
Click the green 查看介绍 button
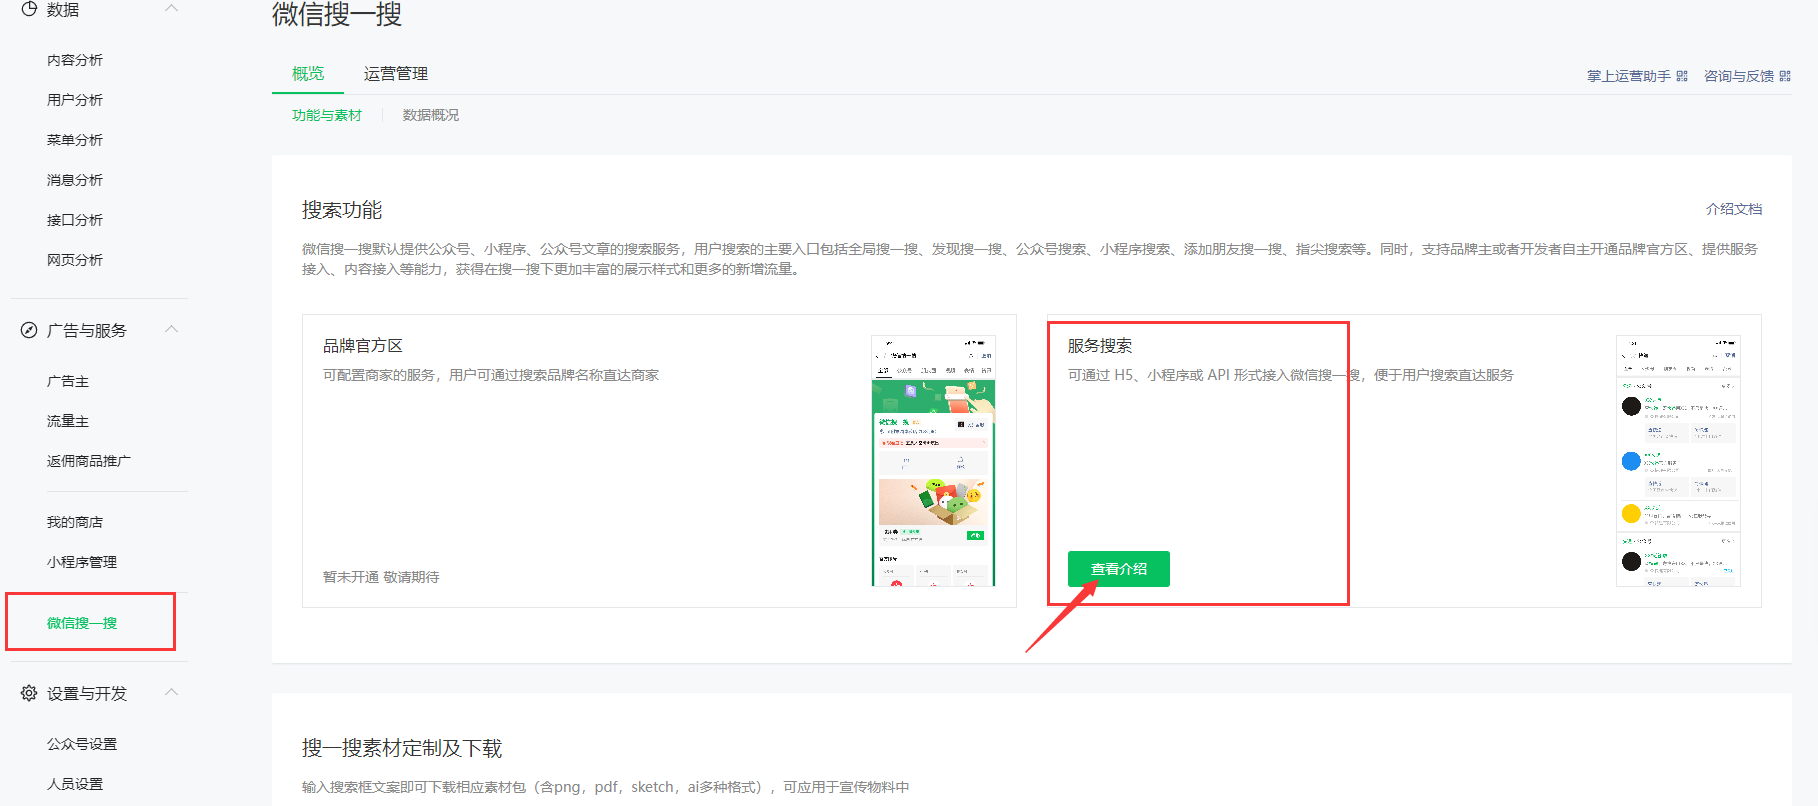pyautogui.click(x=1119, y=569)
